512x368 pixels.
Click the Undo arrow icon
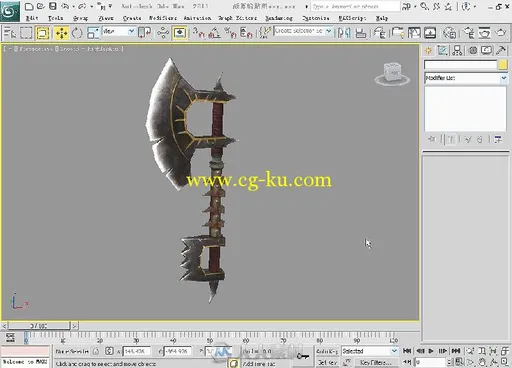click(65, 6)
